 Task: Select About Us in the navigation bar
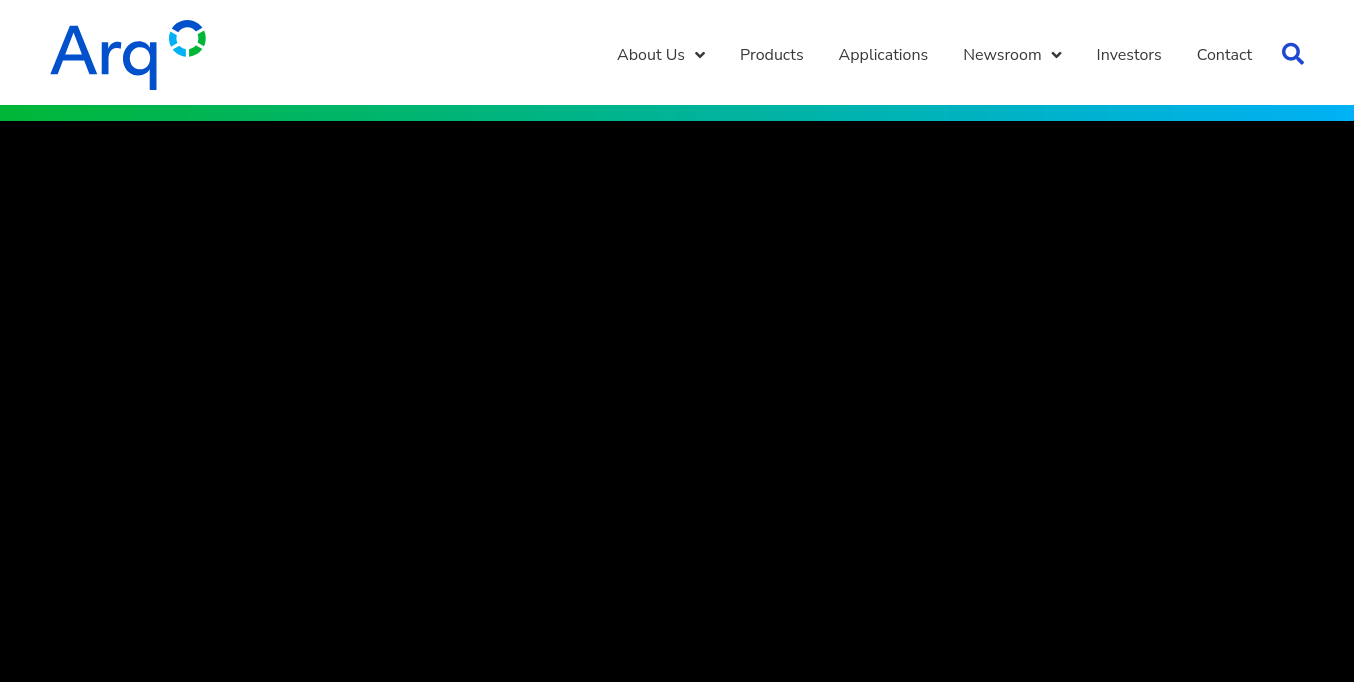[651, 55]
